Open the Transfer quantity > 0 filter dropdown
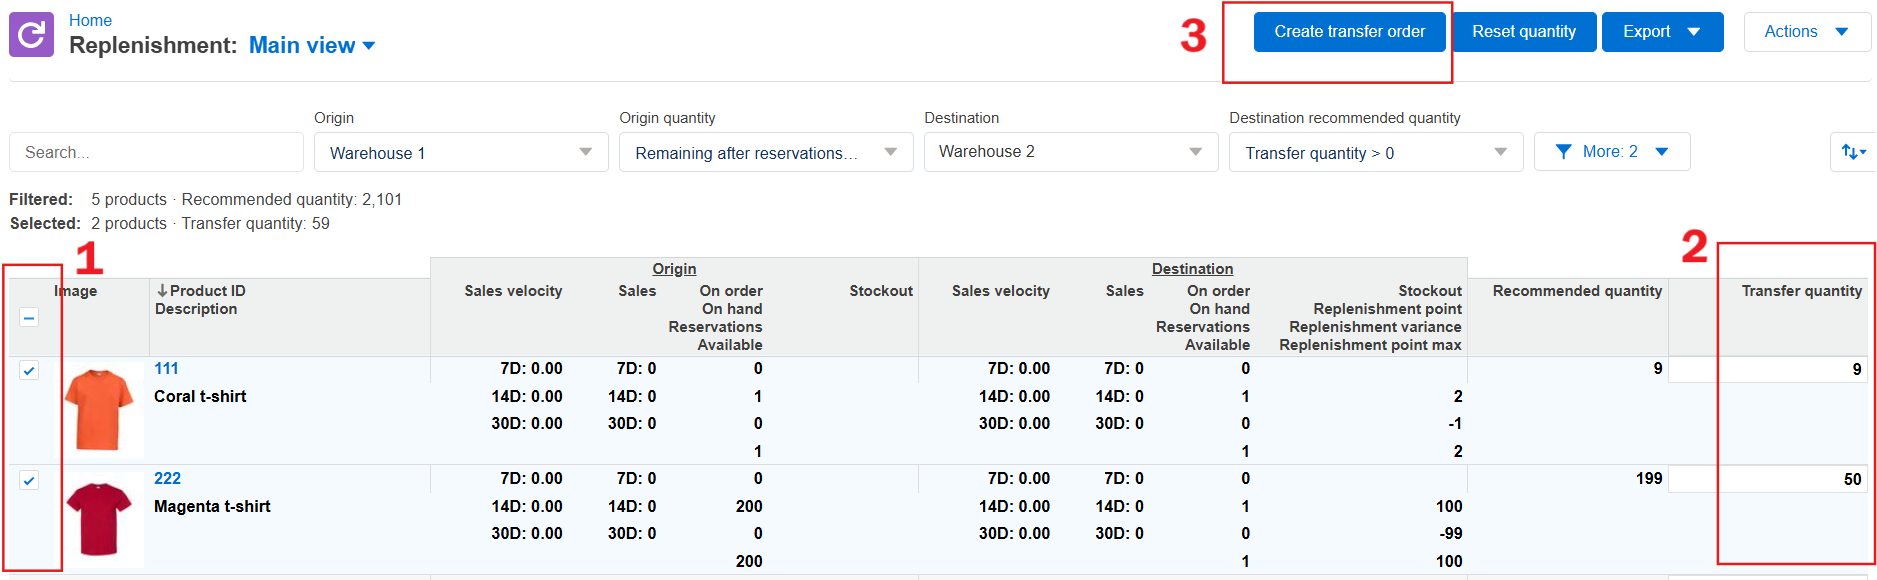1877x580 pixels. click(x=1376, y=152)
